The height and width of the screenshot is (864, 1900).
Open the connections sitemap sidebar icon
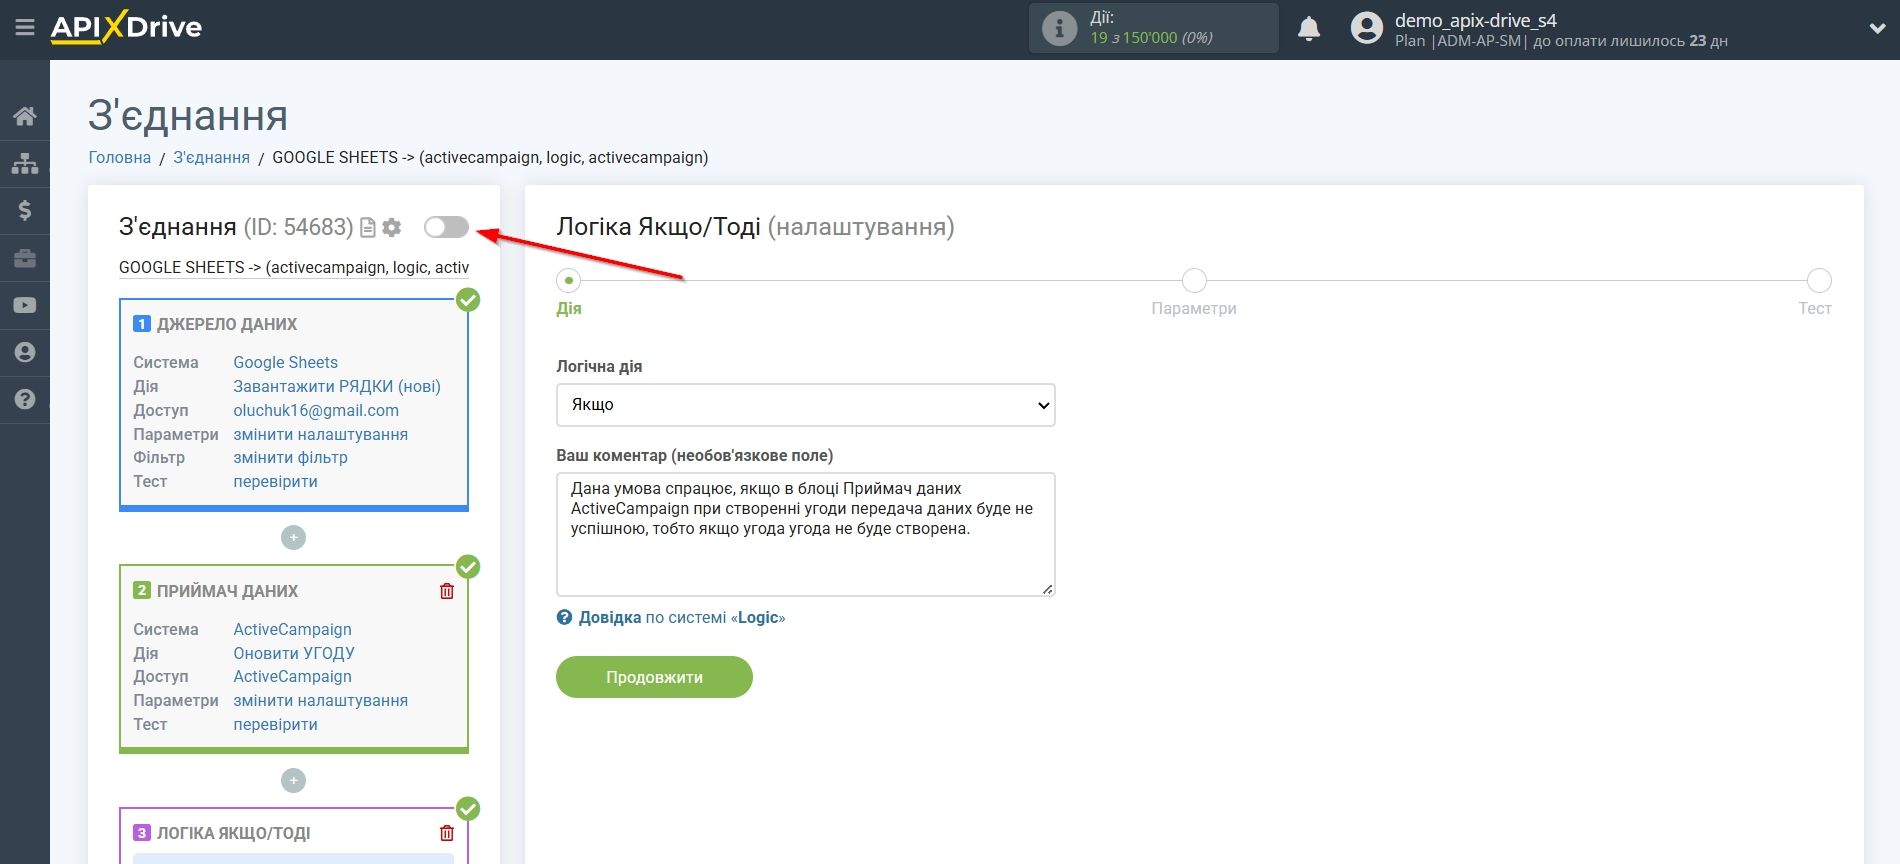pyautogui.click(x=25, y=163)
